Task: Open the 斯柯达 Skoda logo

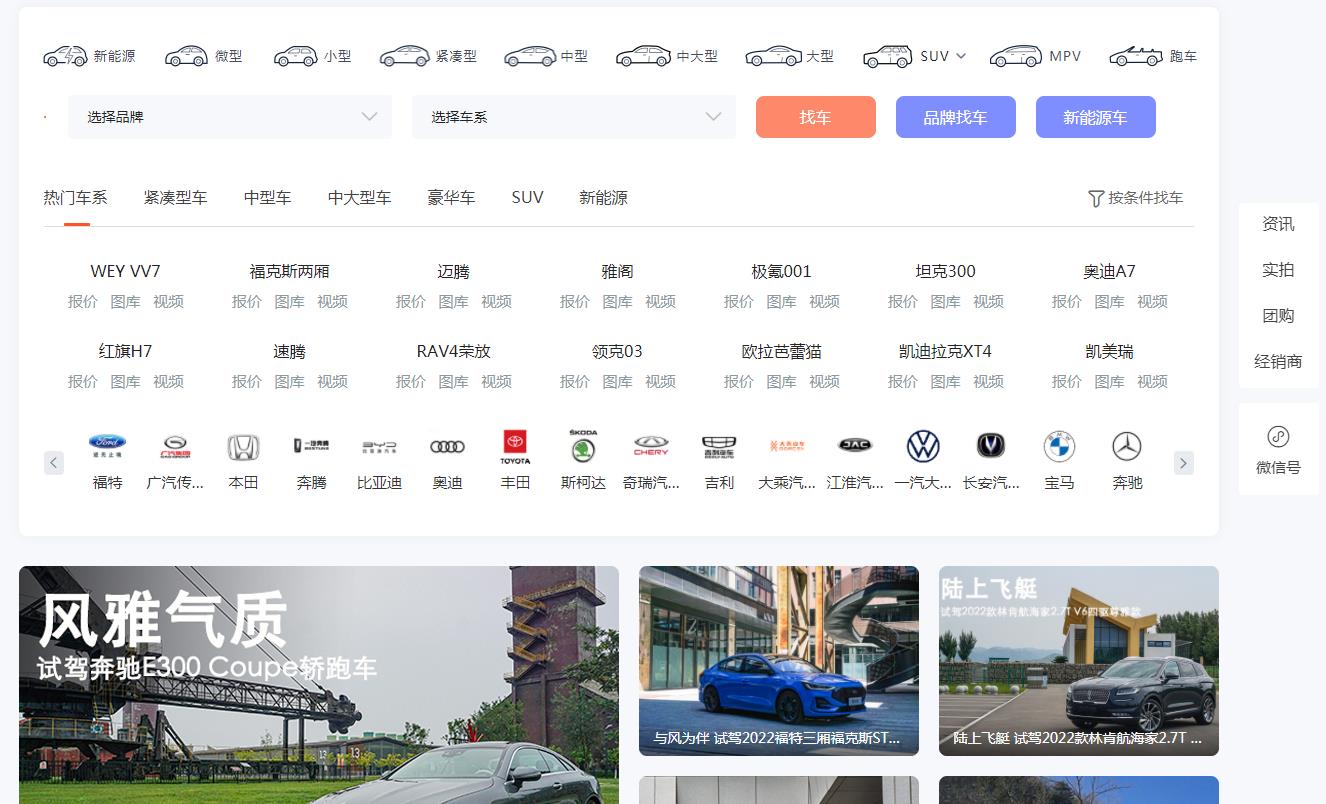Action: 583,446
